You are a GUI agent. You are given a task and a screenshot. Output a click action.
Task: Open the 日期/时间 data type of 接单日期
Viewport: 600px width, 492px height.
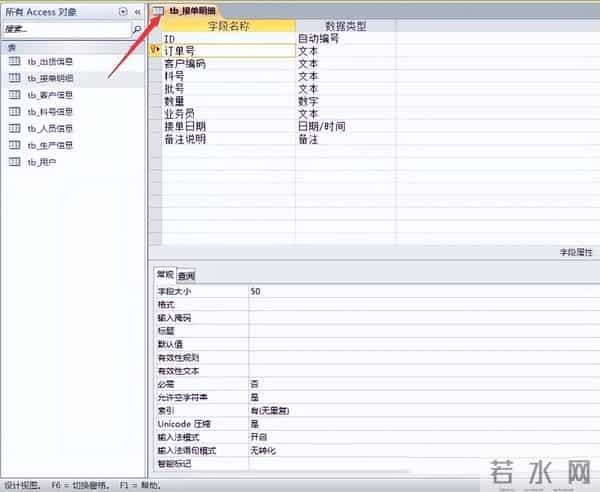pyautogui.click(x=346, y=126)
